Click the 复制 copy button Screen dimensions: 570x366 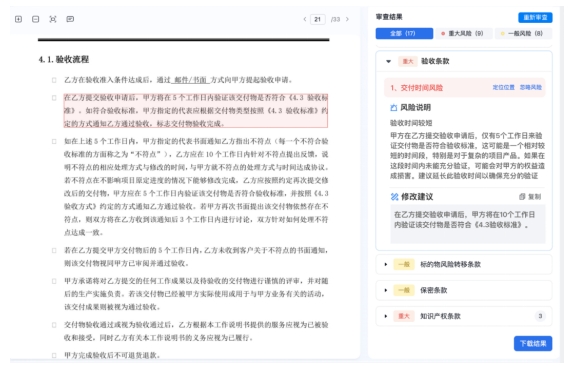530,197
